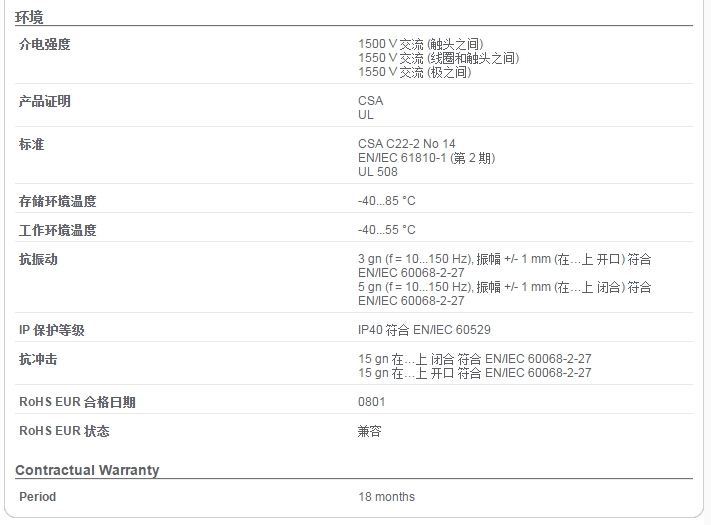Click the UL certification entry

coord(365,115)
